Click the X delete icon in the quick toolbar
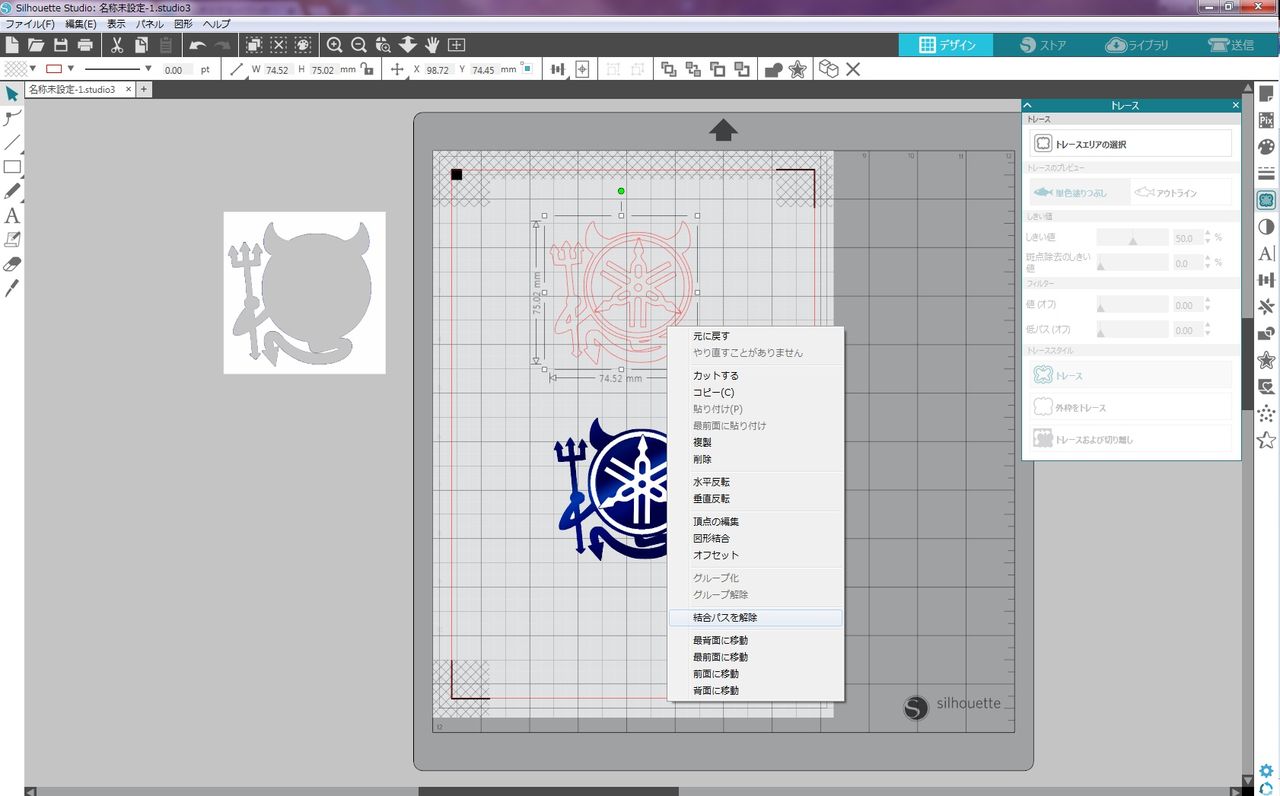Screen dimensions: 1280x796 (x=853, y=69)
